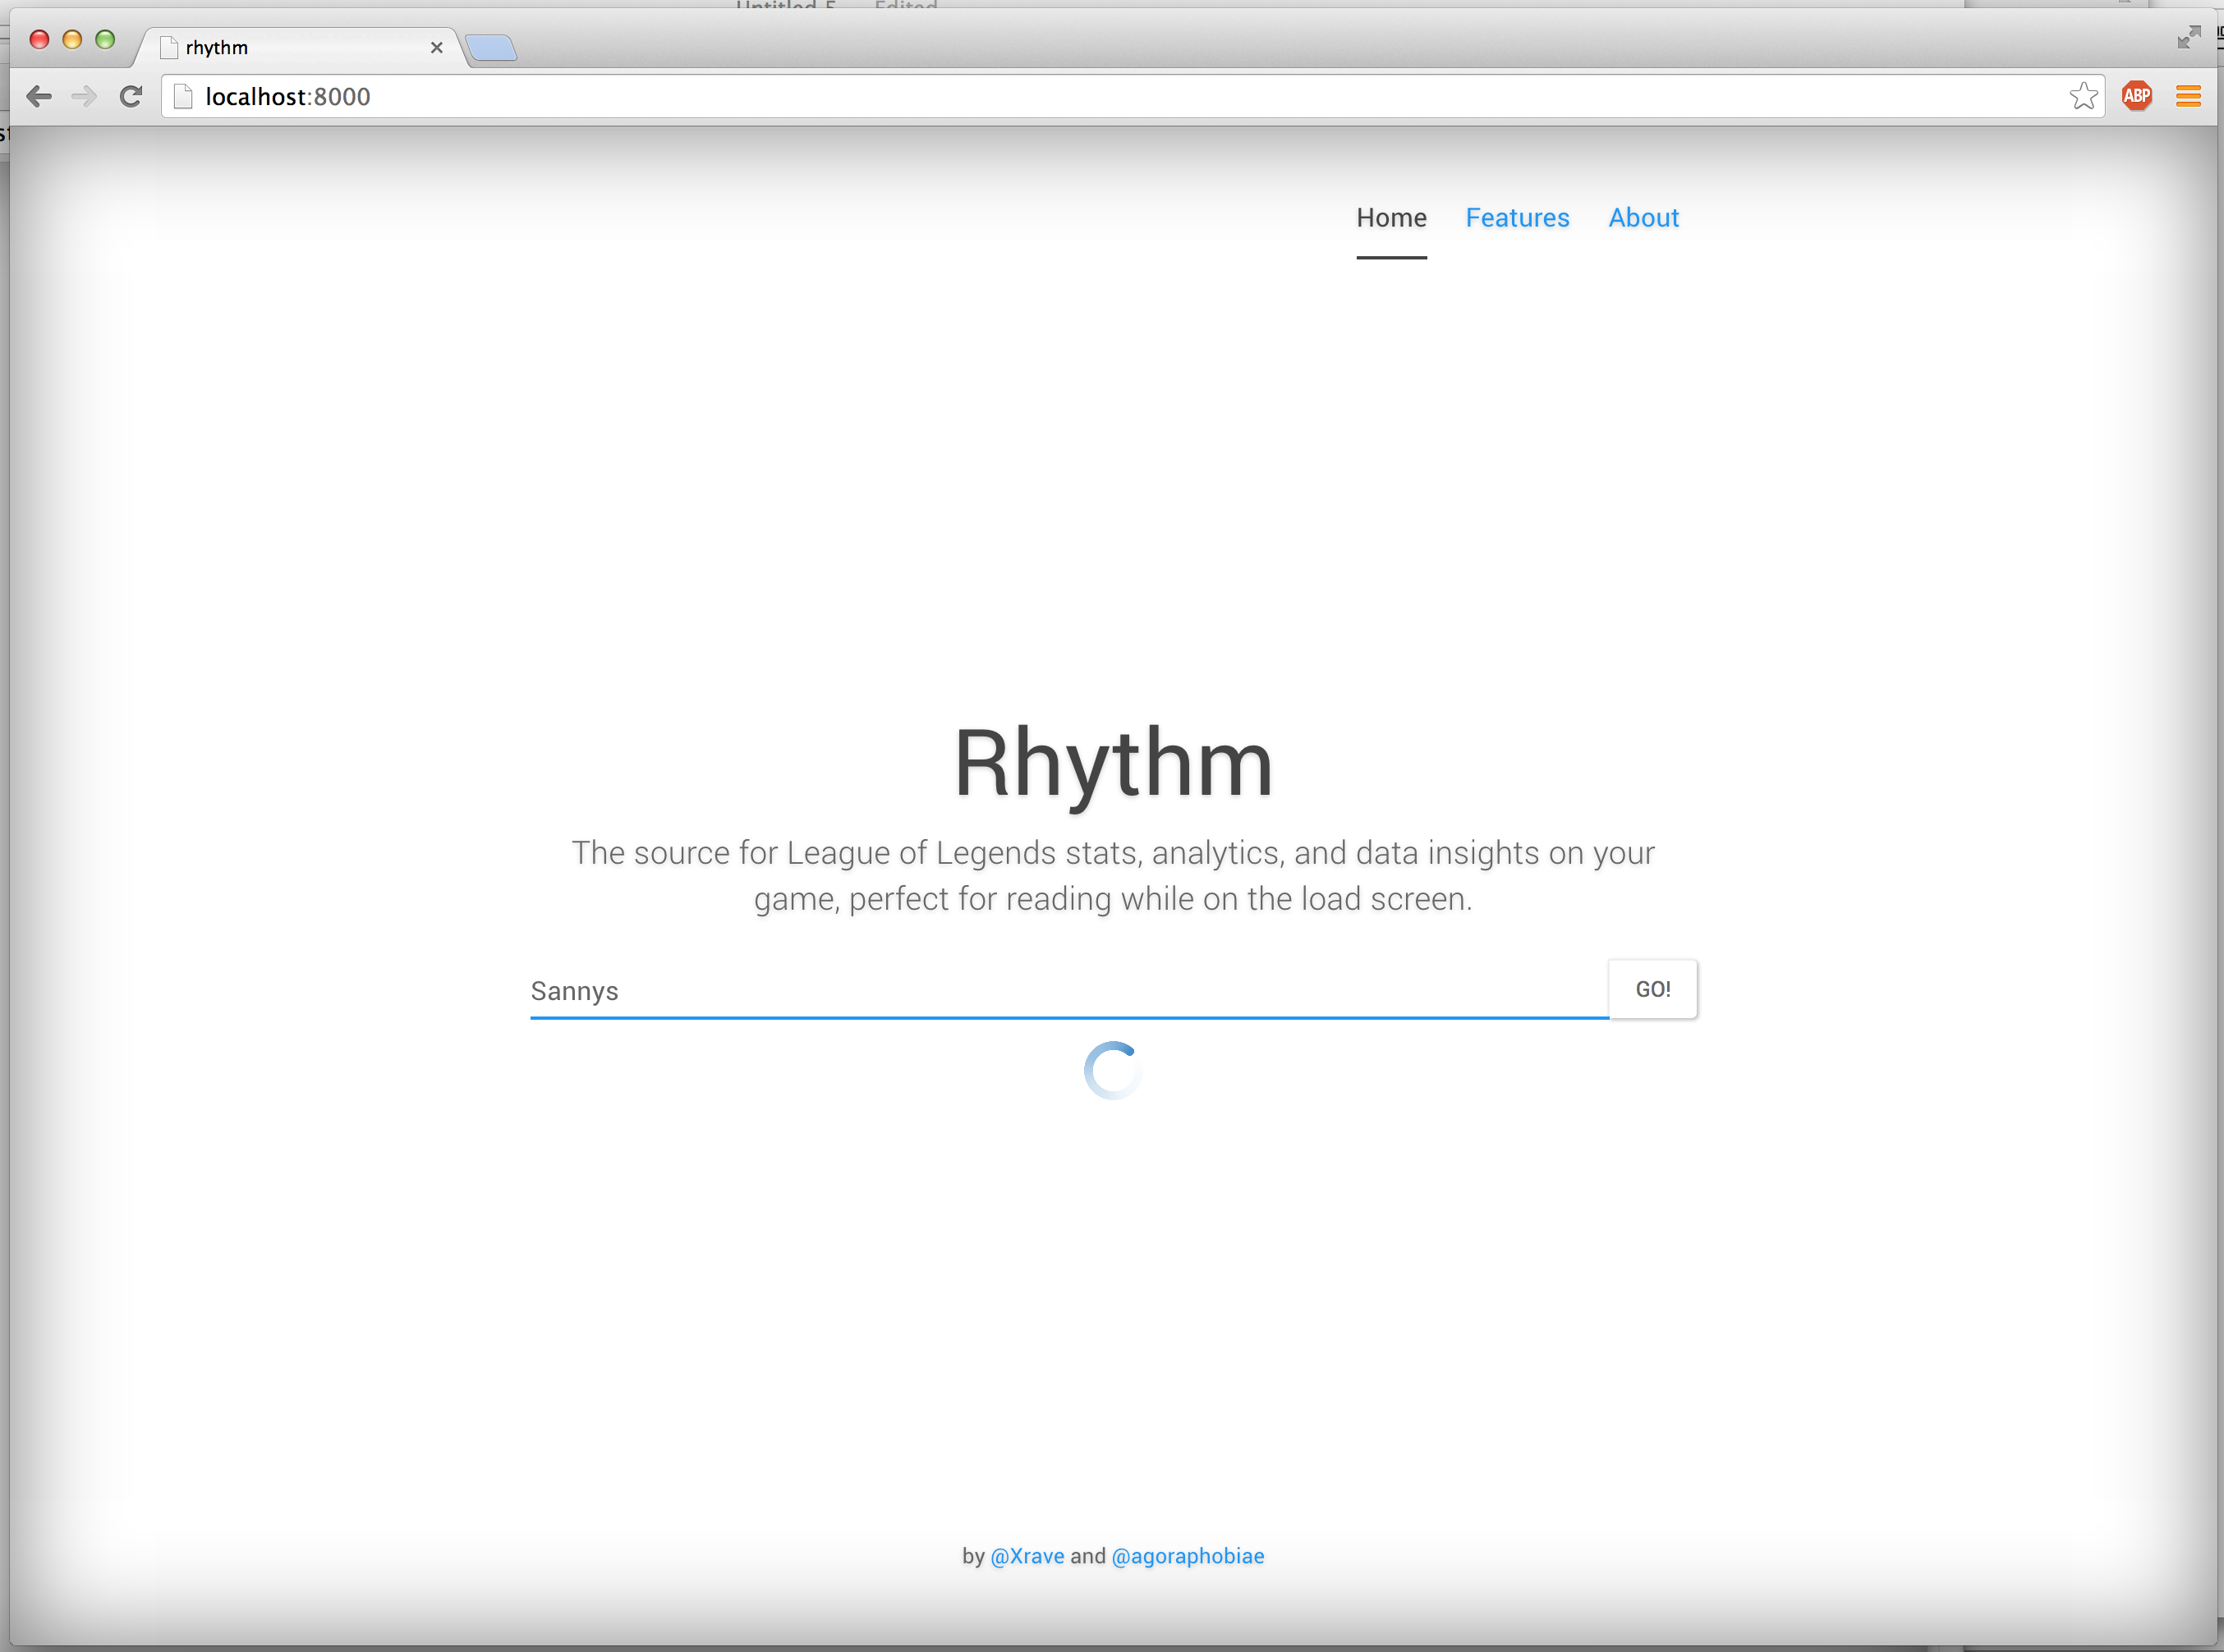This screenshot has height=1652, width=2224.
Task: Click page icon in address bar
Action: [183, 96]
